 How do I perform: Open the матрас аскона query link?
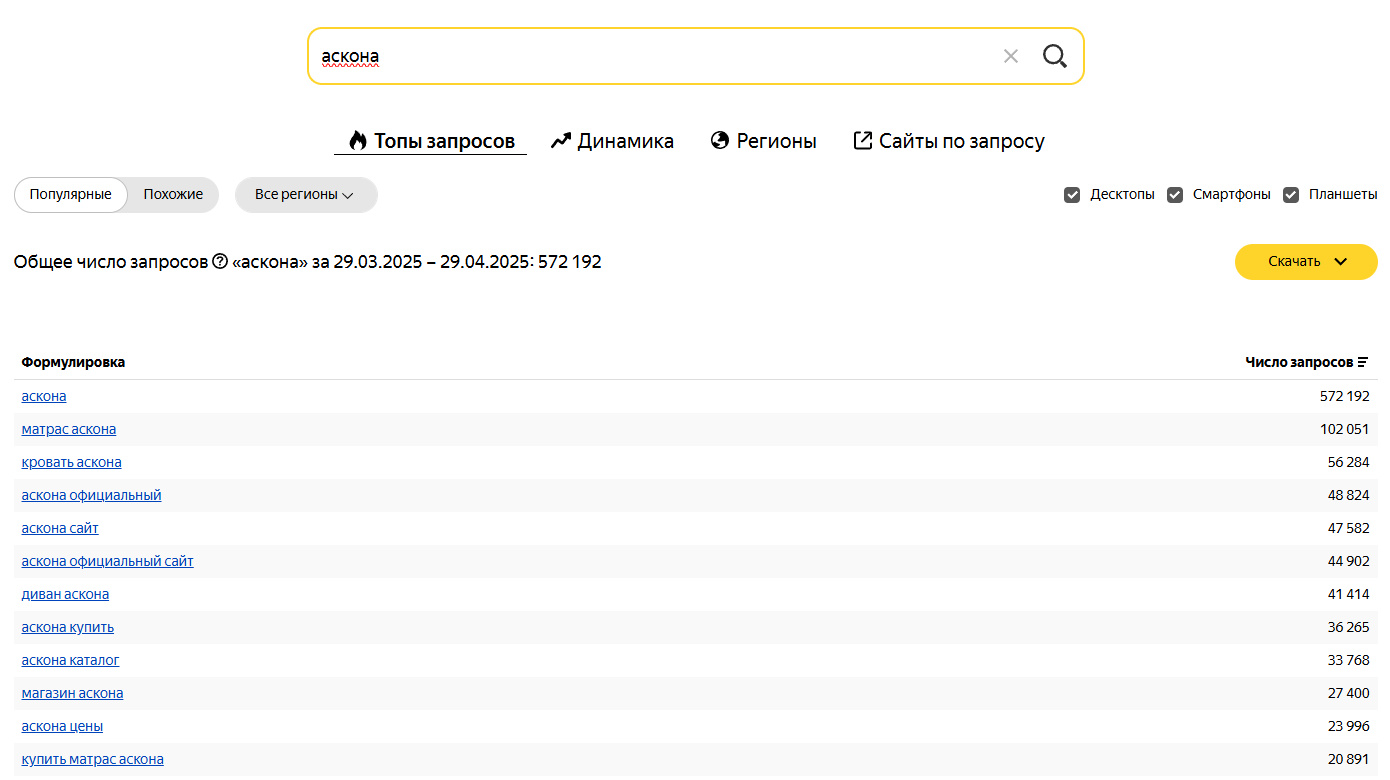[x=69, y=429]
